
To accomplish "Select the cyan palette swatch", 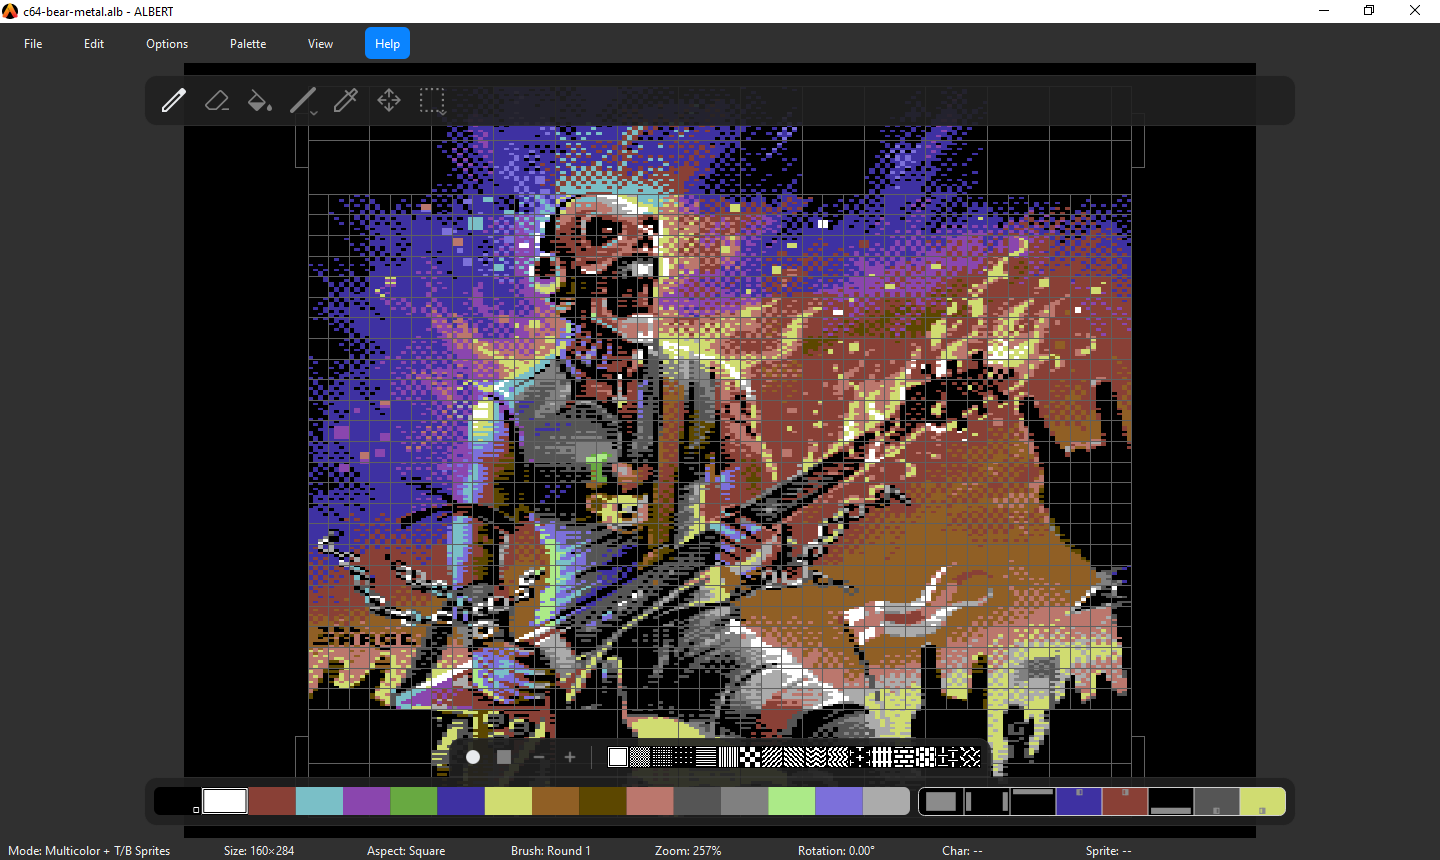I will tap(319, 801).
